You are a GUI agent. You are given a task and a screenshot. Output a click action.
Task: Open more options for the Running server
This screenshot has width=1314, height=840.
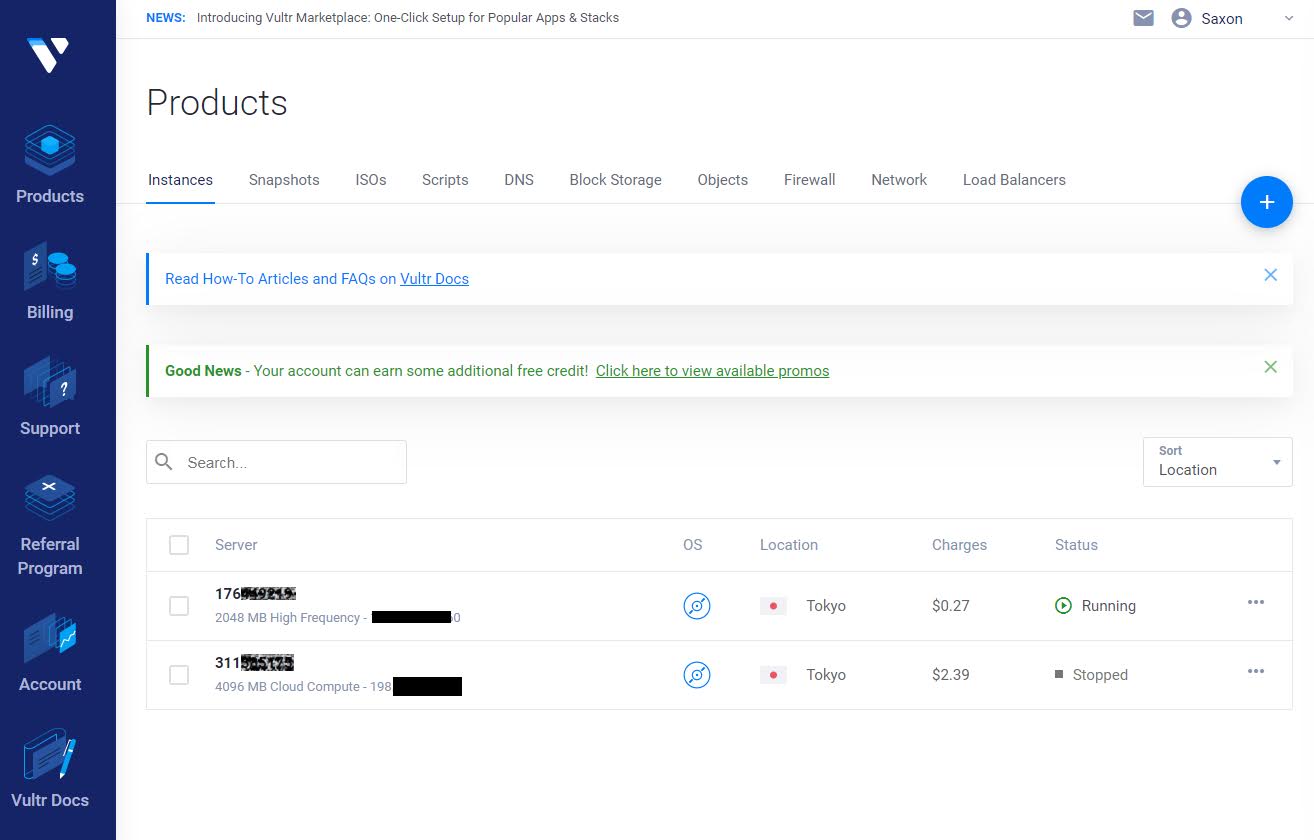click(1256, 602)
